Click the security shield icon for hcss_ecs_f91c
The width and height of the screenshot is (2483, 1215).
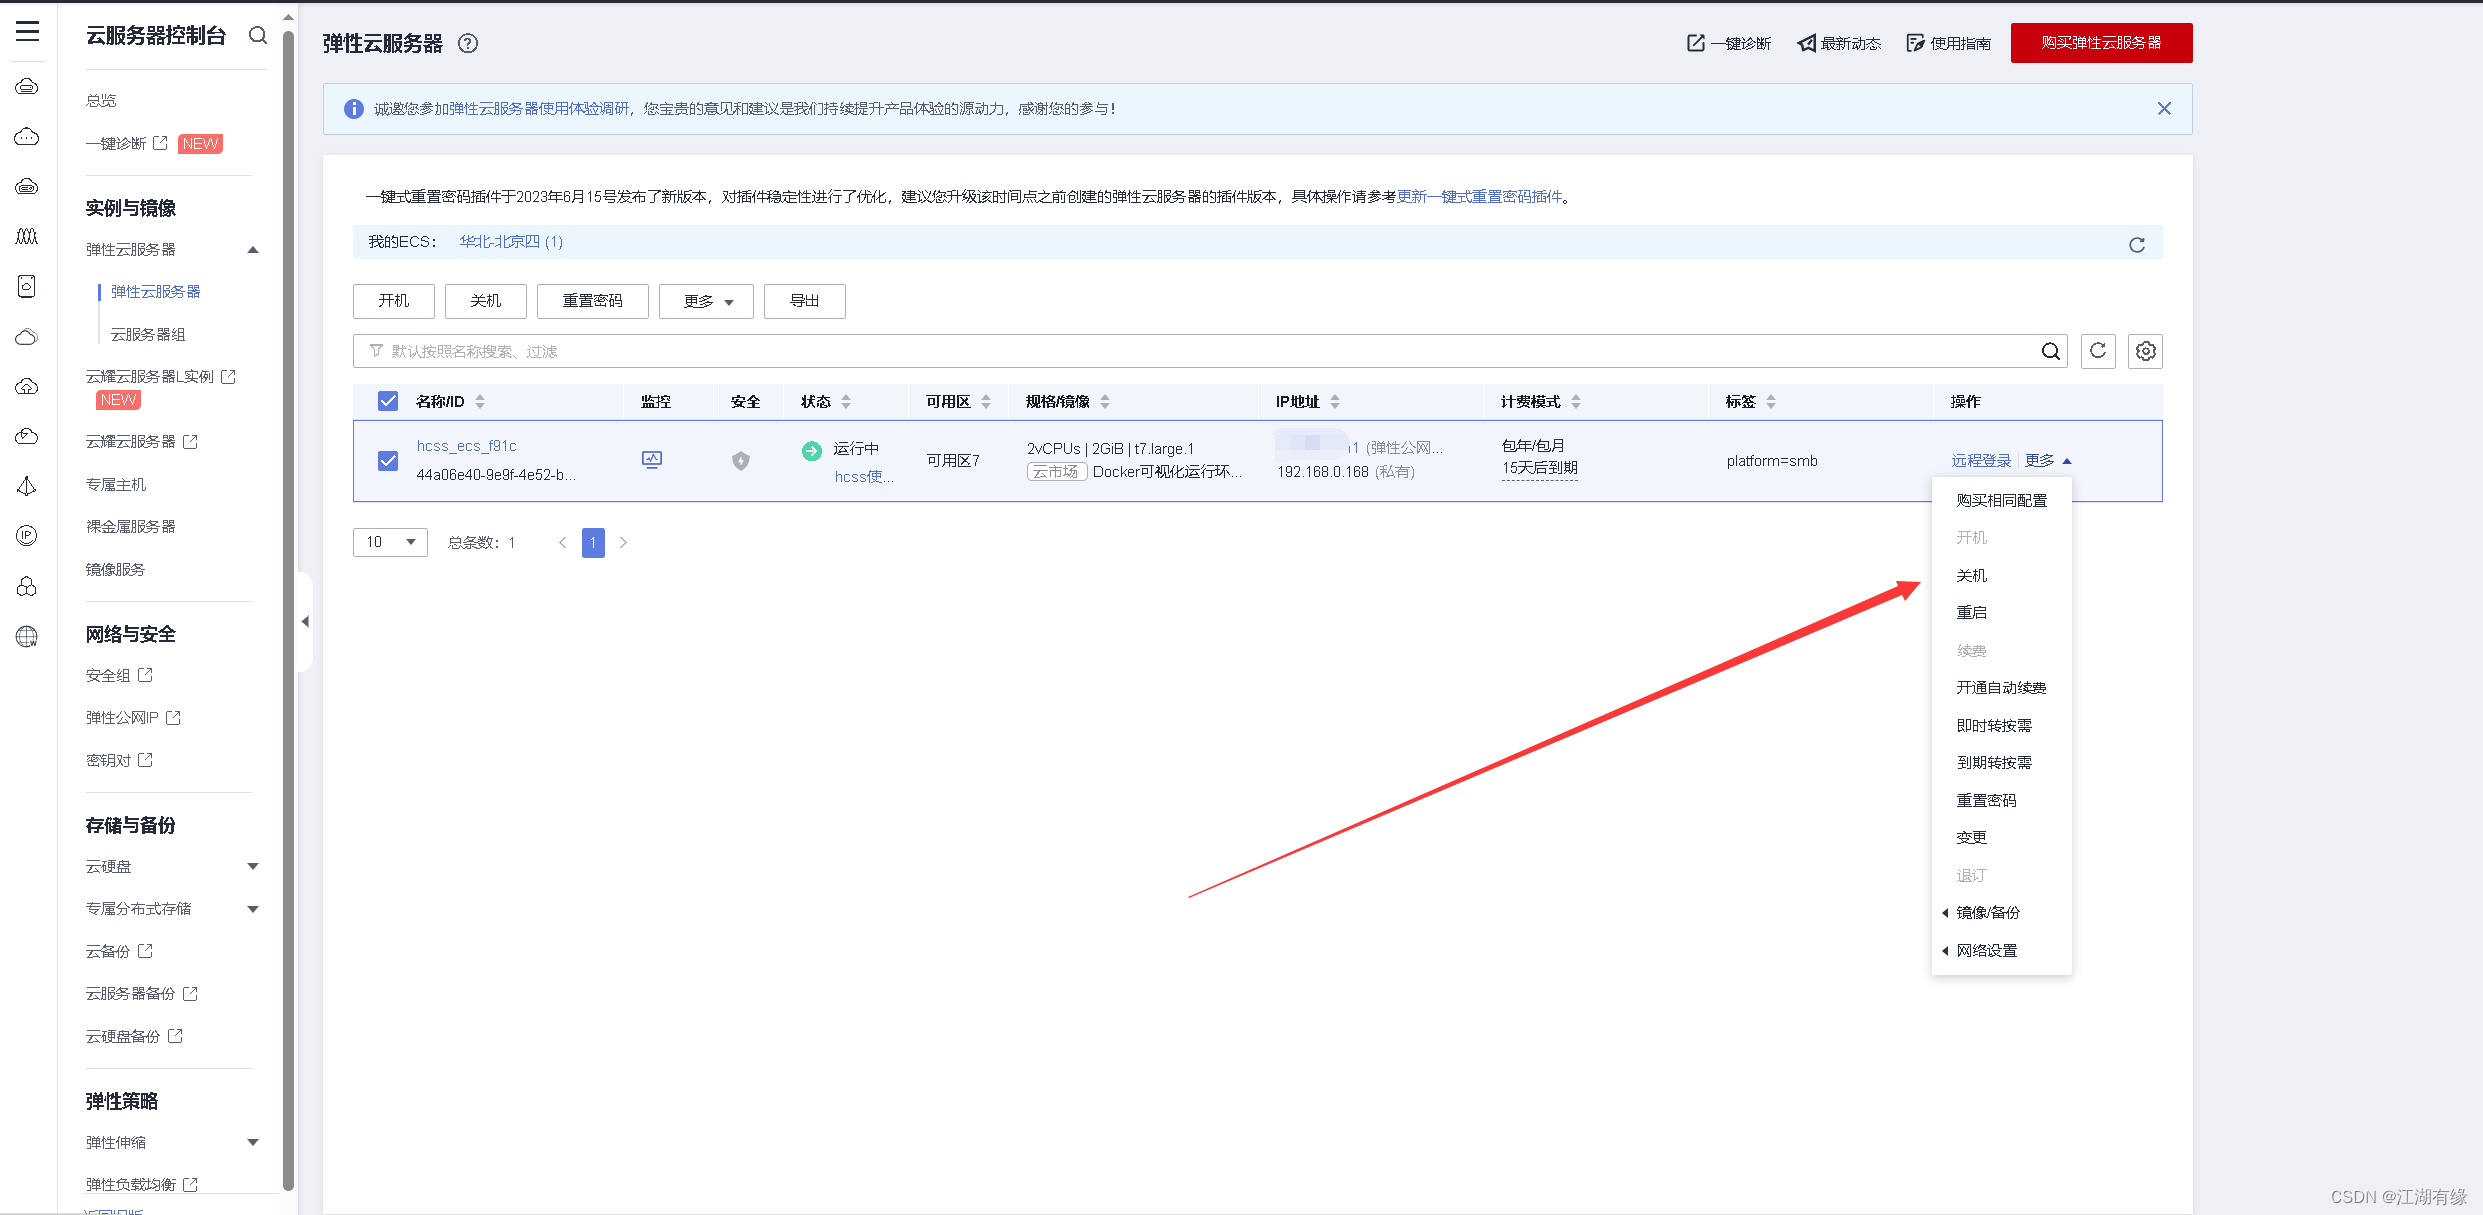tap(740, 461)
